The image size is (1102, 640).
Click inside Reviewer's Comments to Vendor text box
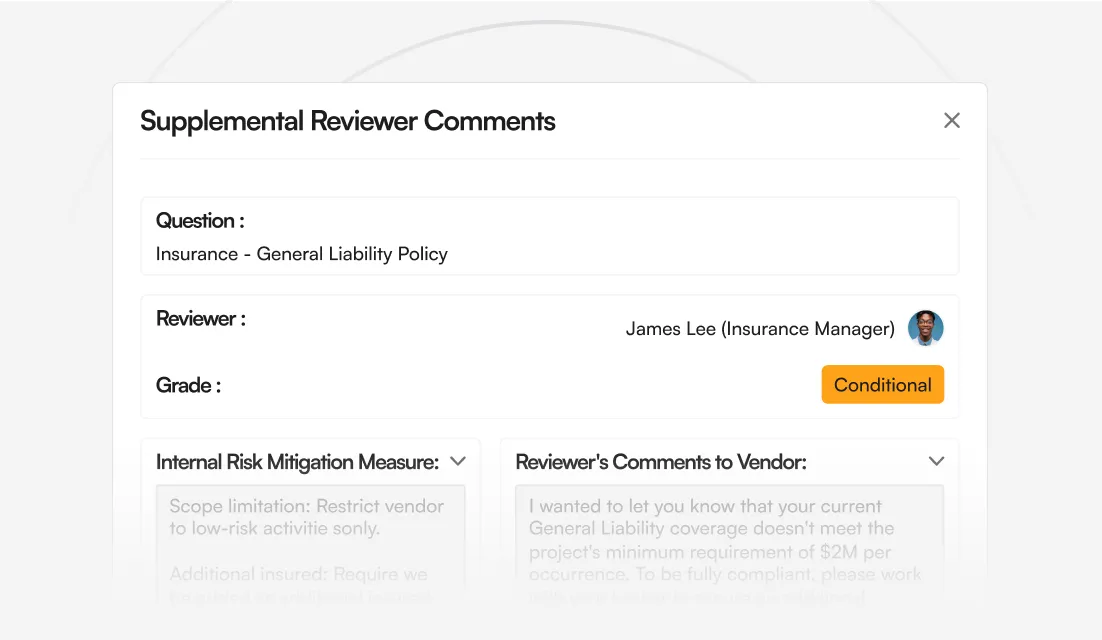[730, 544]
